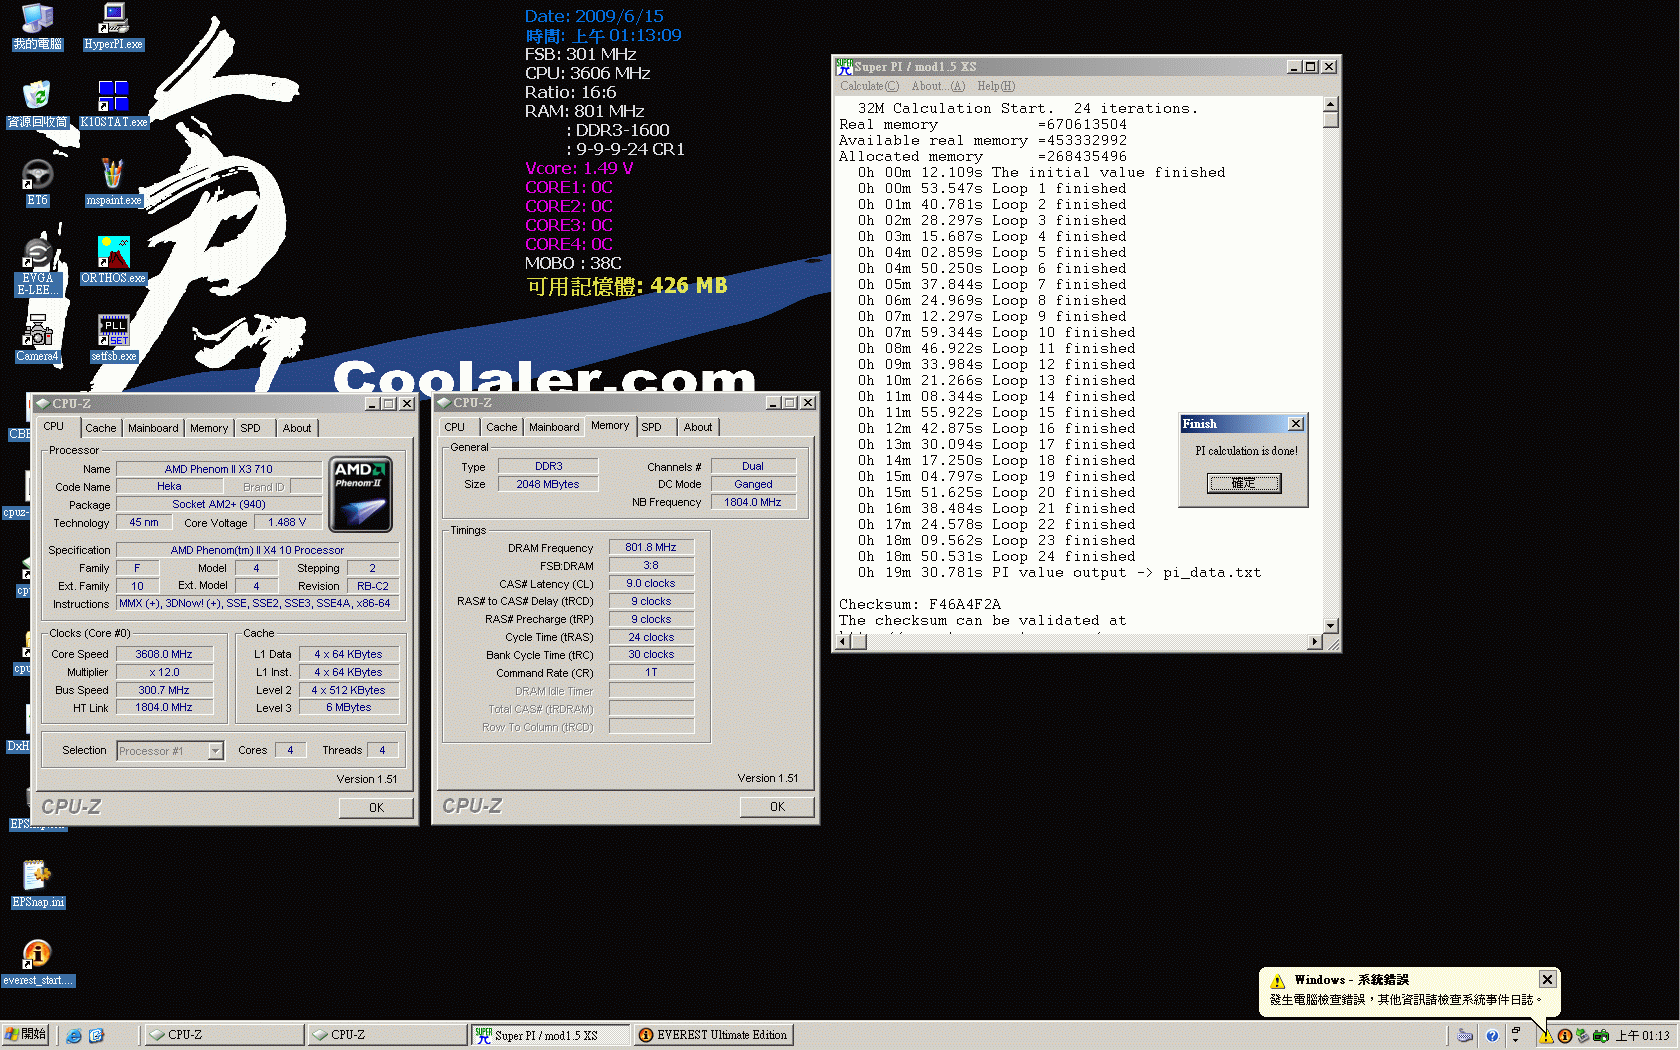Screen dimensions: 1680x1050
Task: Click the CPU Name AMD Phenom II X3 710 field
Action: coord(219,469)
